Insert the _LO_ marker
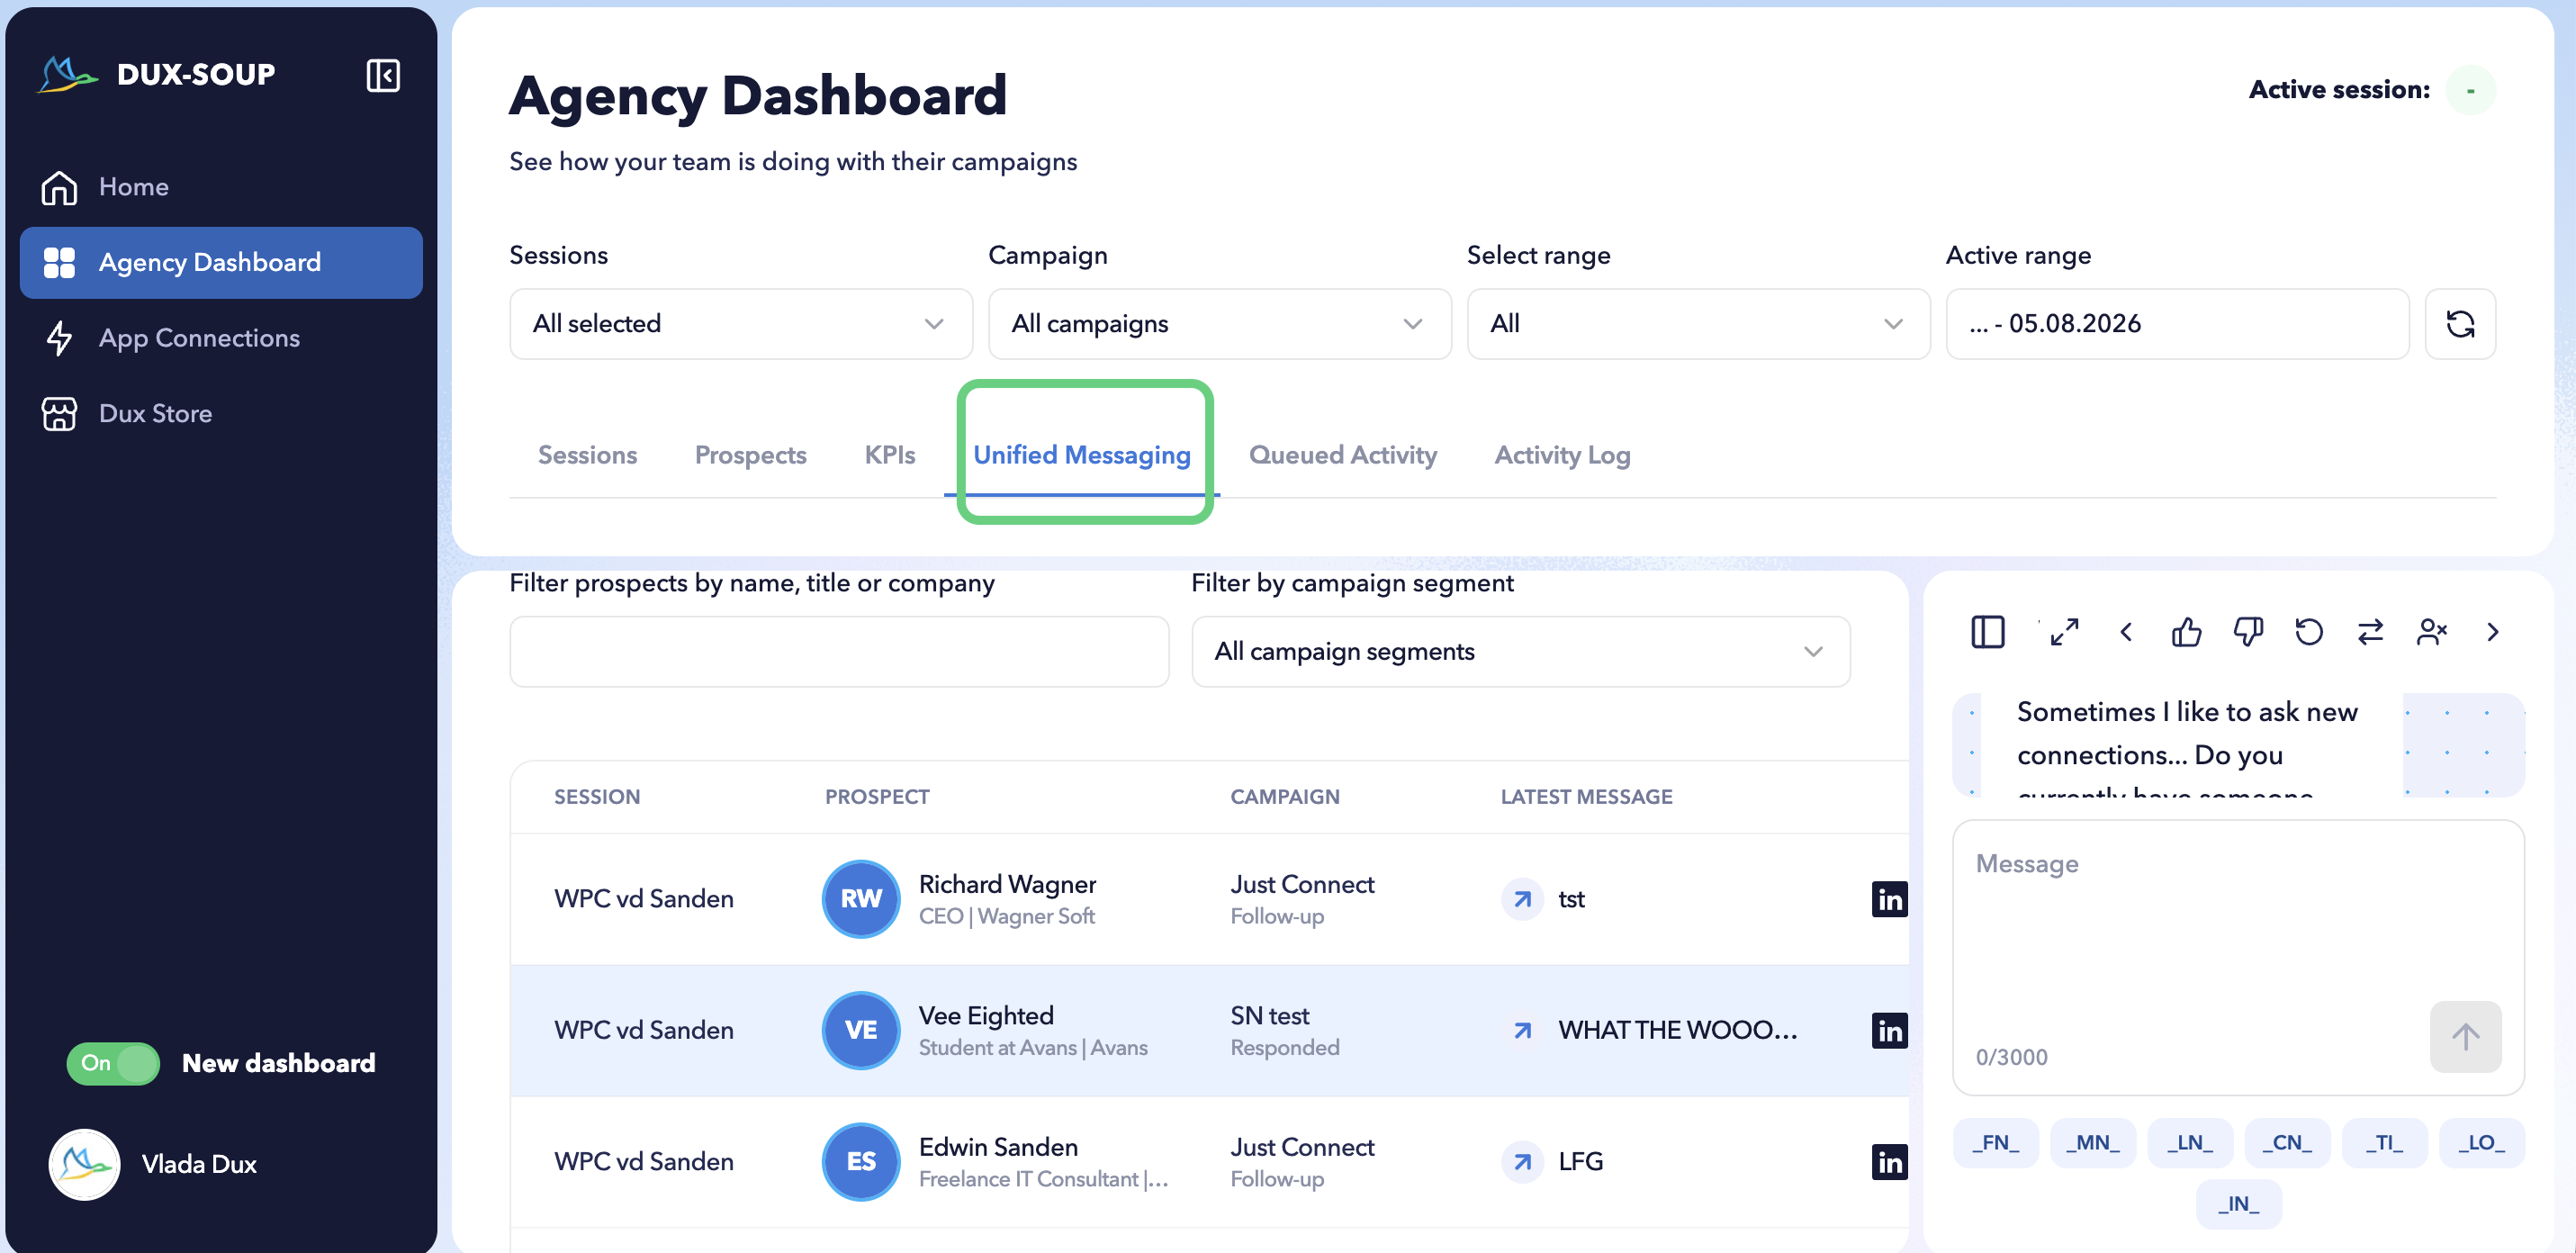The image size is (2576, 1253). point(2482,1143)
